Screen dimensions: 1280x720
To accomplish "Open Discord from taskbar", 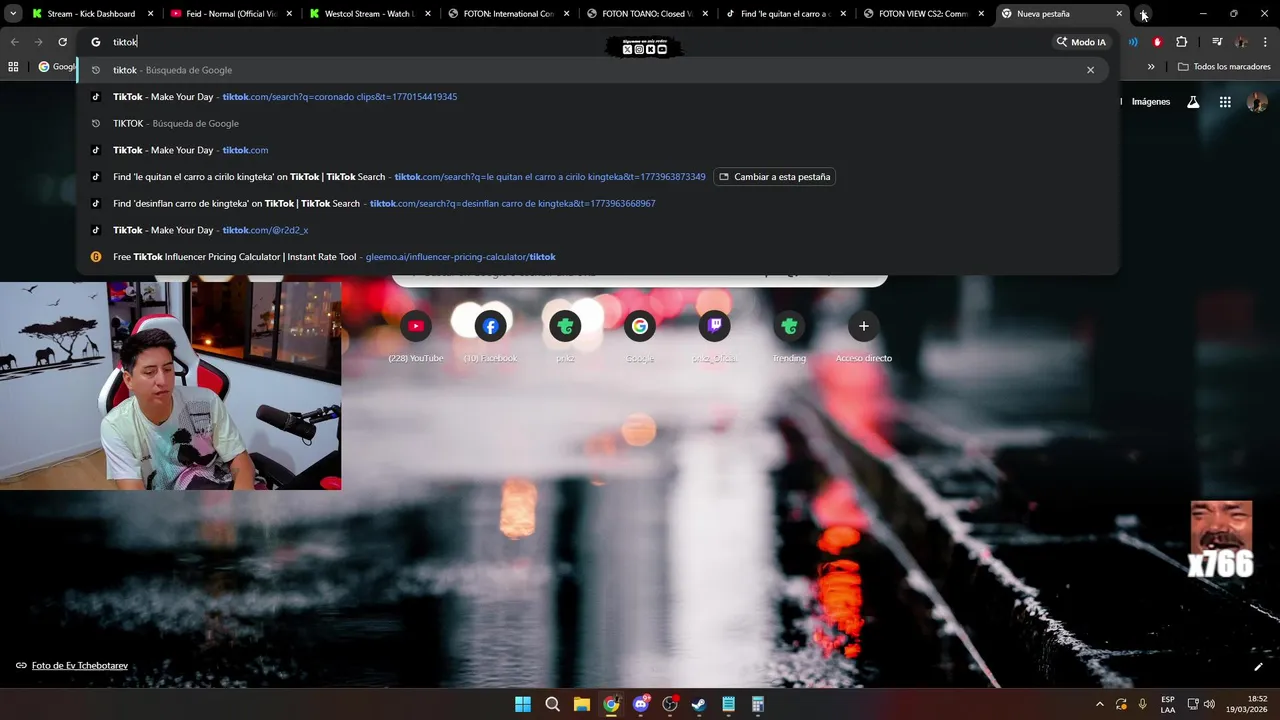I will pyautogui.click(x=641, y=704).
